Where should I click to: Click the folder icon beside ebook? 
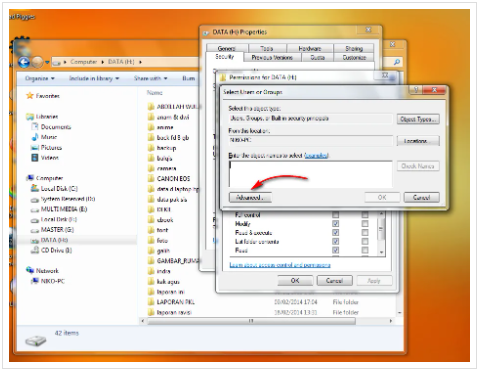[x=151, y=220]
